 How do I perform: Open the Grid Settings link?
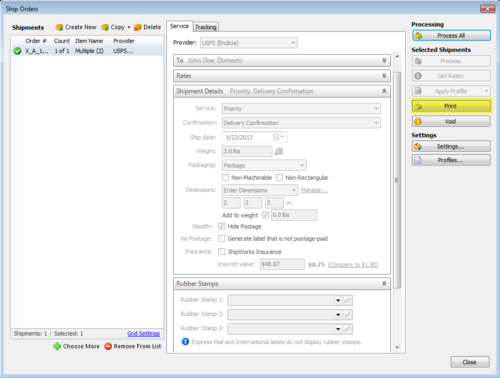(x=143, y=333)
